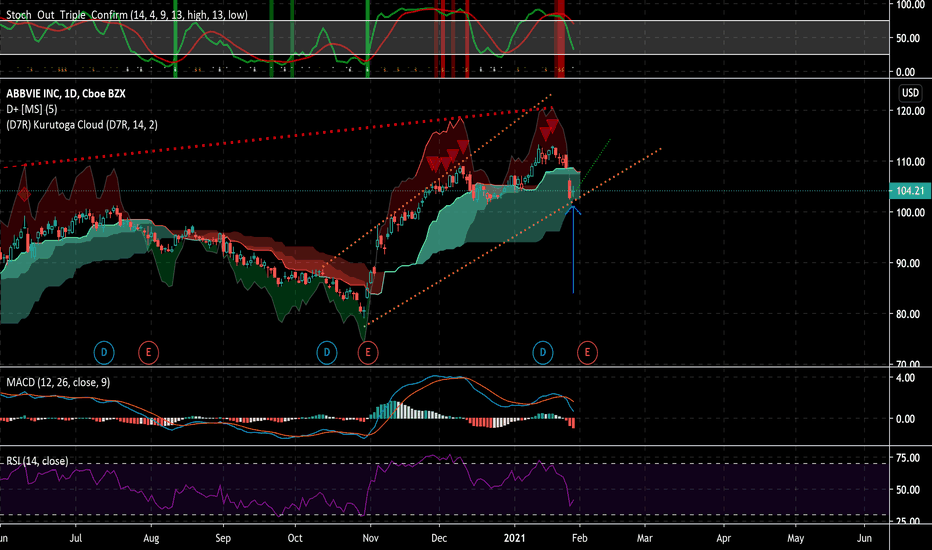
Task: Click the May label on time axis
Action: [795, 538]
